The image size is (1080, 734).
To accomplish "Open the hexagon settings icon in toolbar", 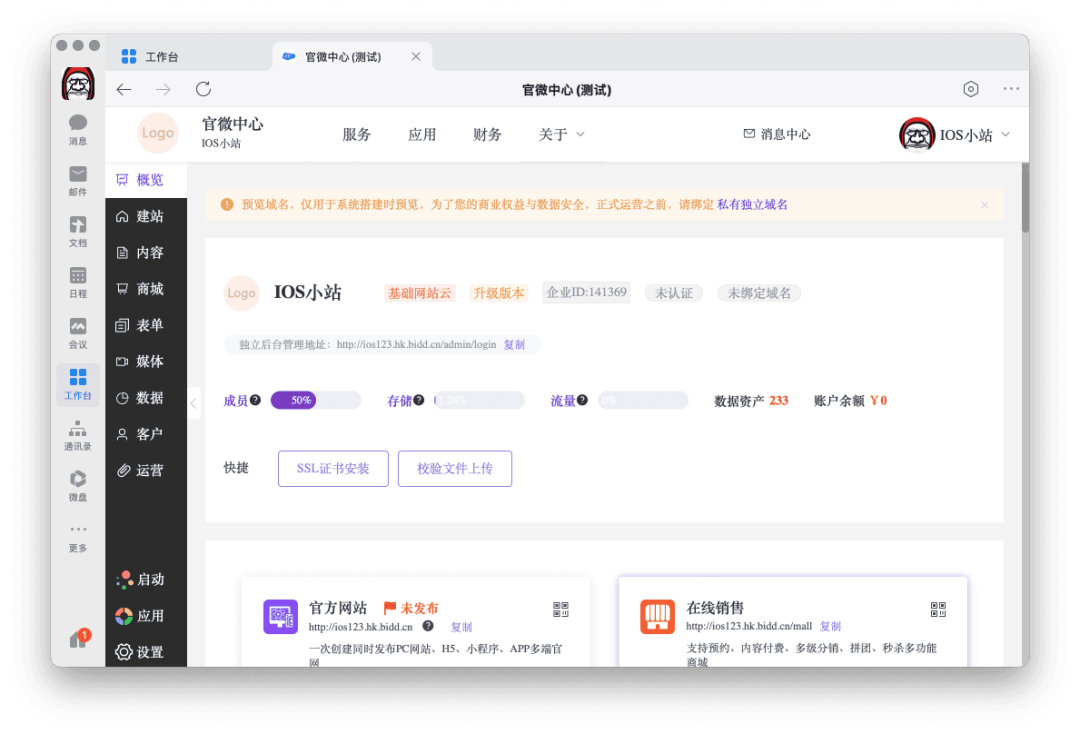I will 970,89.
